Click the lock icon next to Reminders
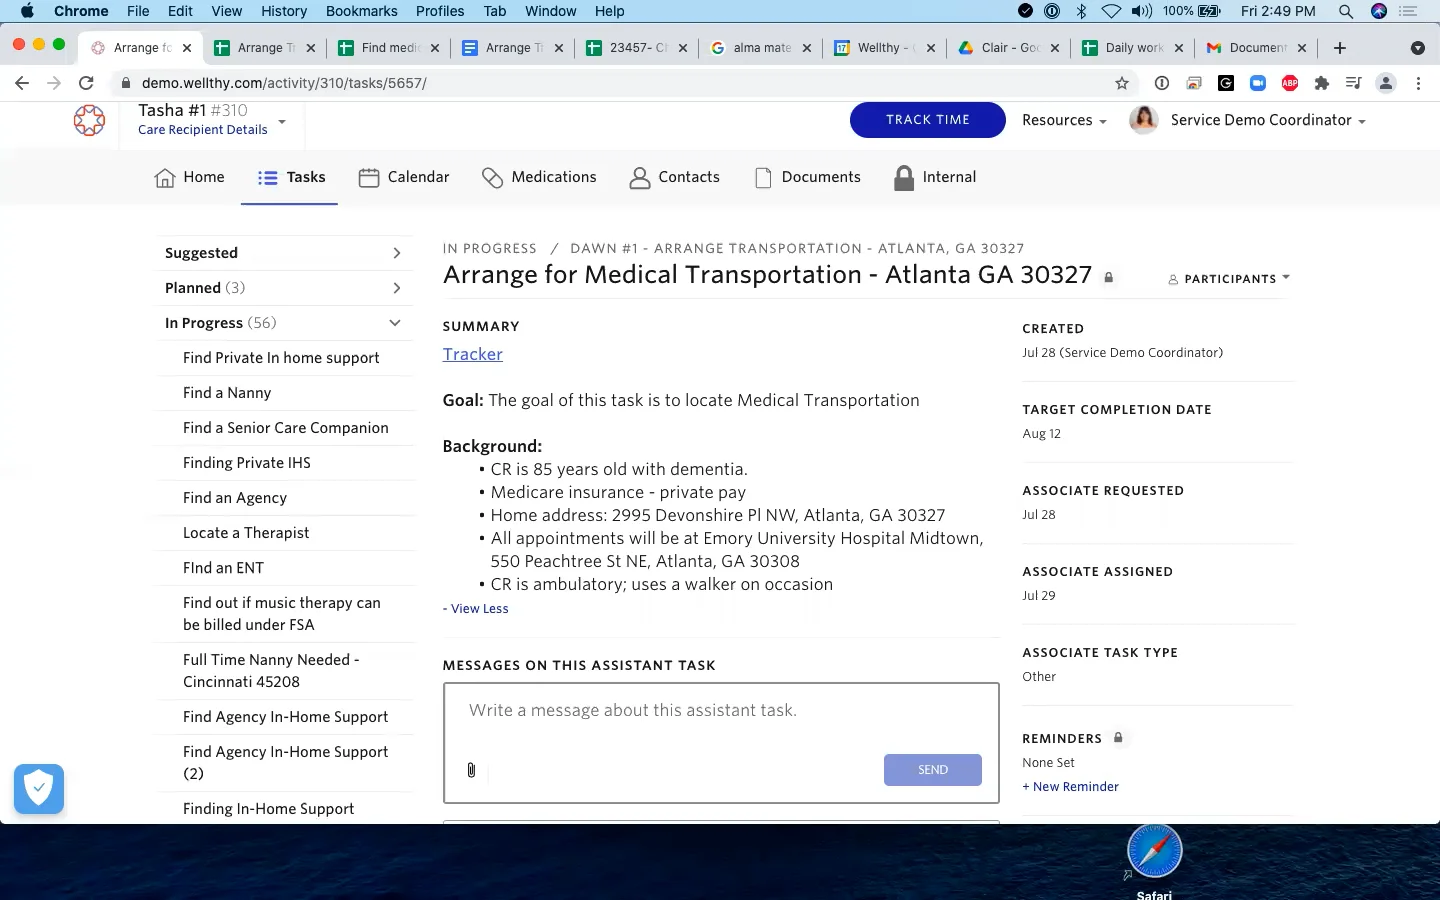The image size is (1440, 900). click(1118, 738)
